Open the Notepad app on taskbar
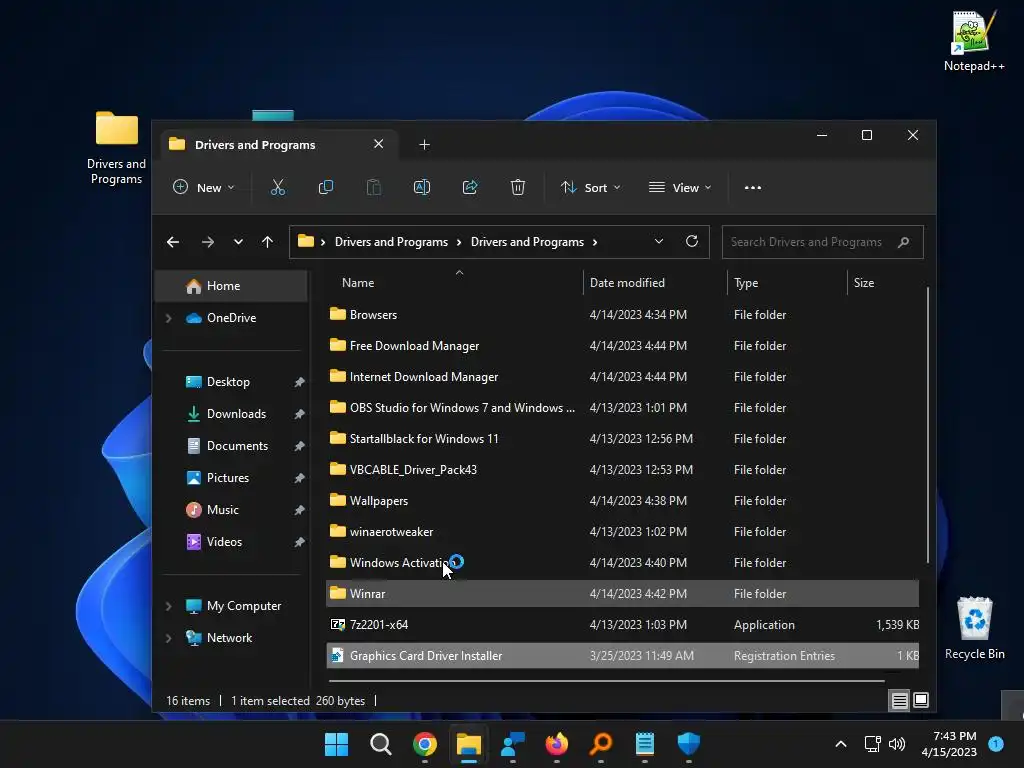1024x768 pixels. click(645, 744)
